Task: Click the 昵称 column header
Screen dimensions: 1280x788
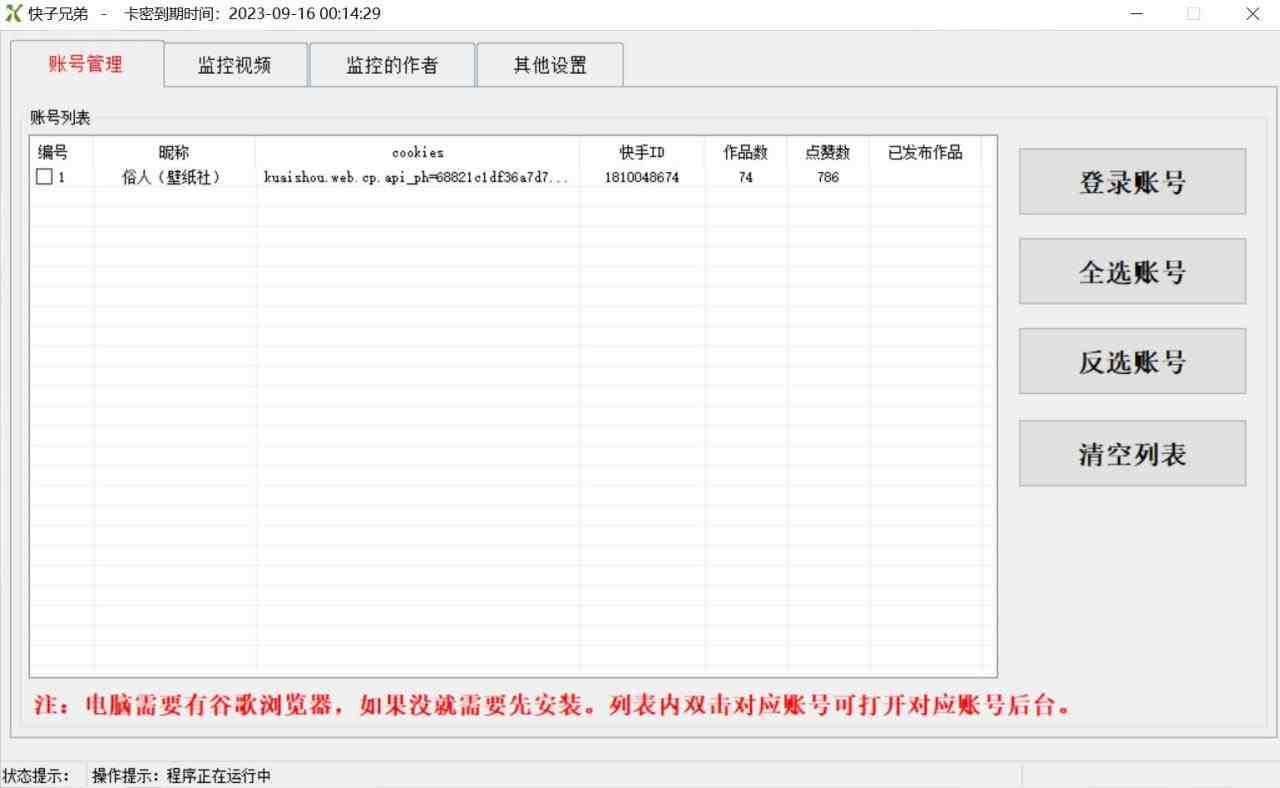Action: coord(173,152)
